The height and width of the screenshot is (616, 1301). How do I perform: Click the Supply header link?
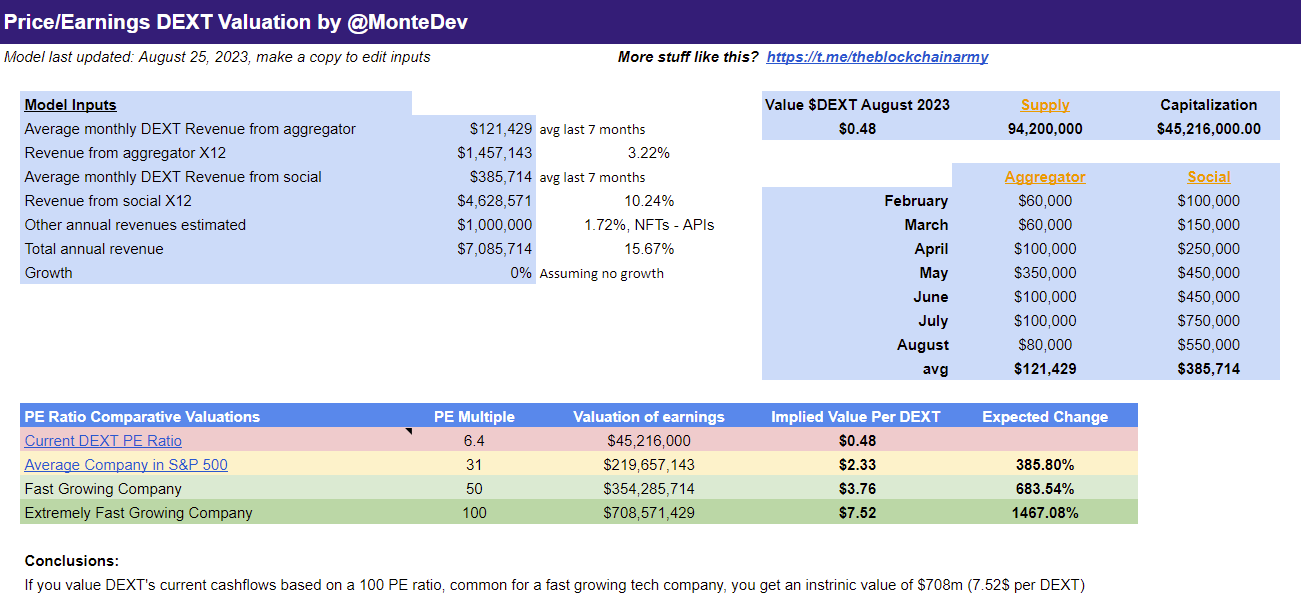coord(1044,104)
